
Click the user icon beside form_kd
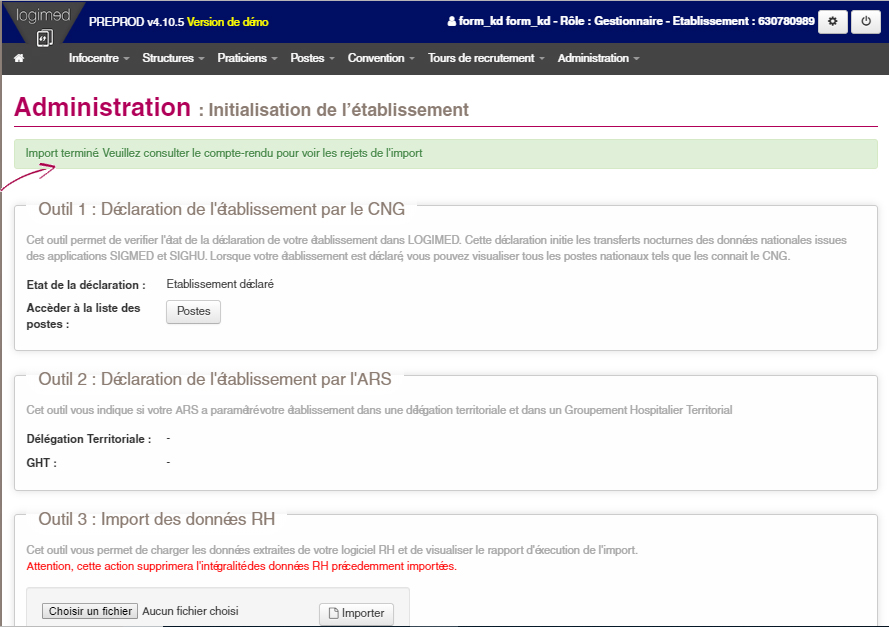(451, 22)
